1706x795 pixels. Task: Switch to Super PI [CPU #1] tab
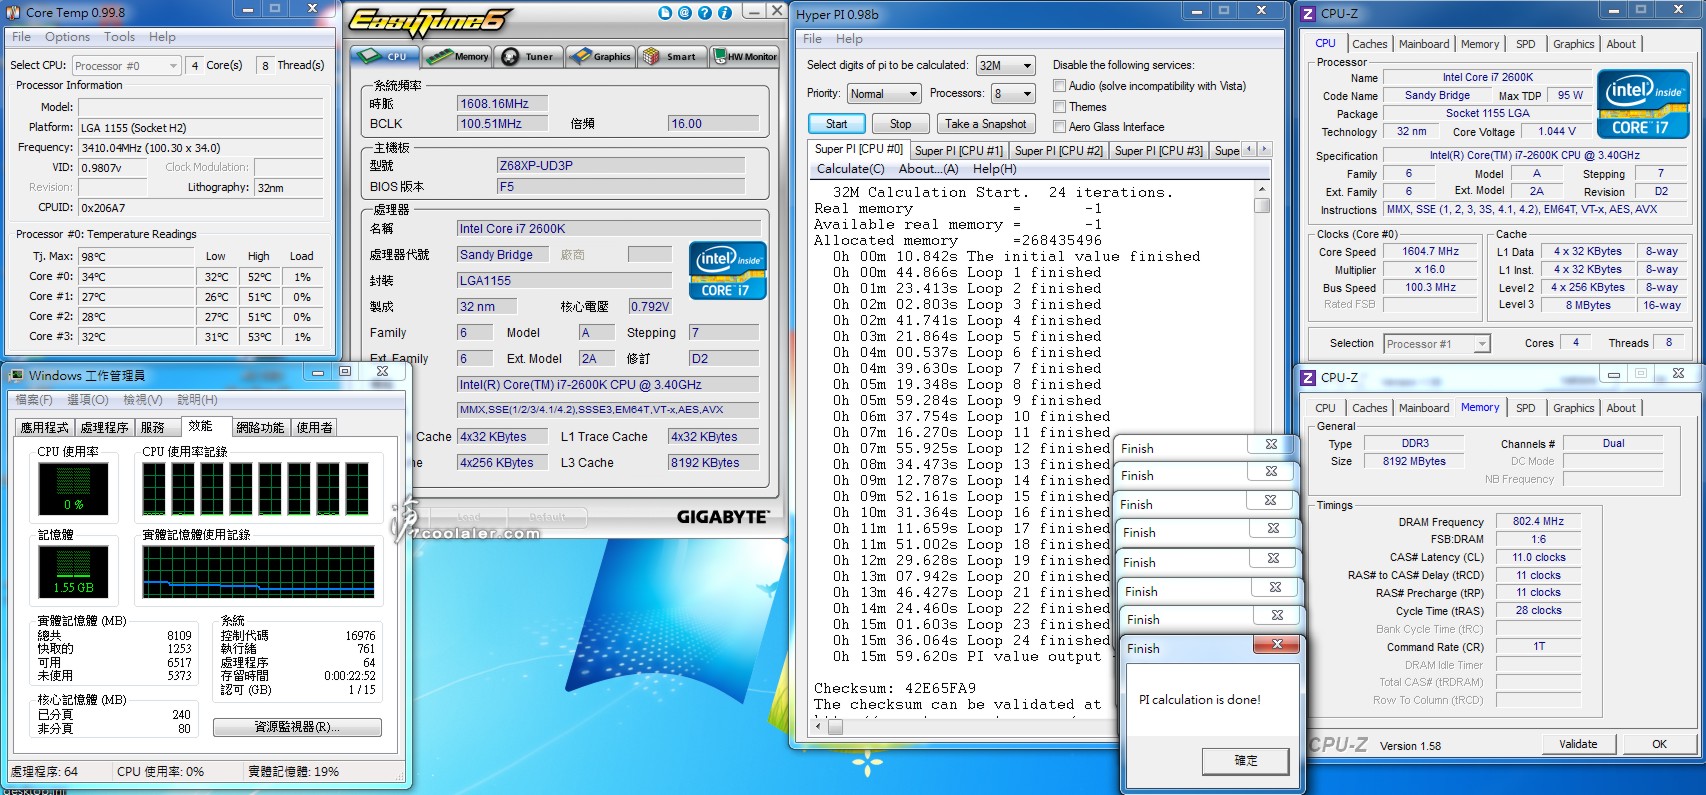coord(958,151)
